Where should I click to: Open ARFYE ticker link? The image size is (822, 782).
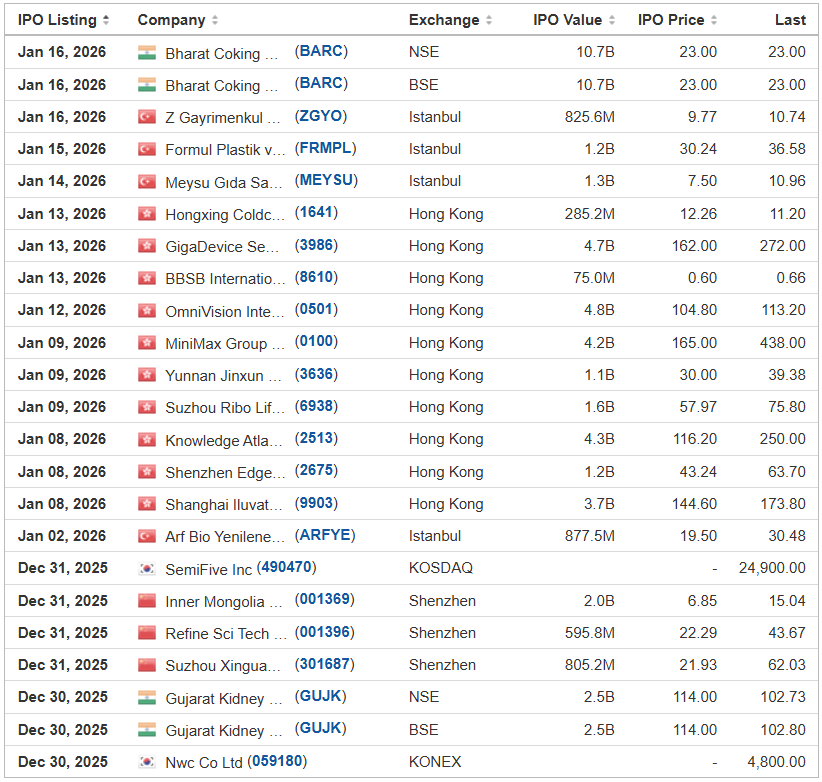coord(325,535)
